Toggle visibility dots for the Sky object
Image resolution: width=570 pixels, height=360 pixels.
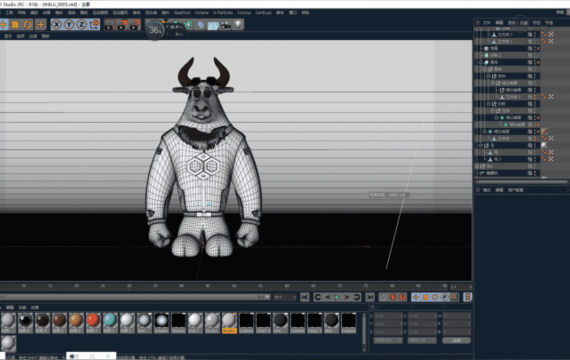click(535, 166)
